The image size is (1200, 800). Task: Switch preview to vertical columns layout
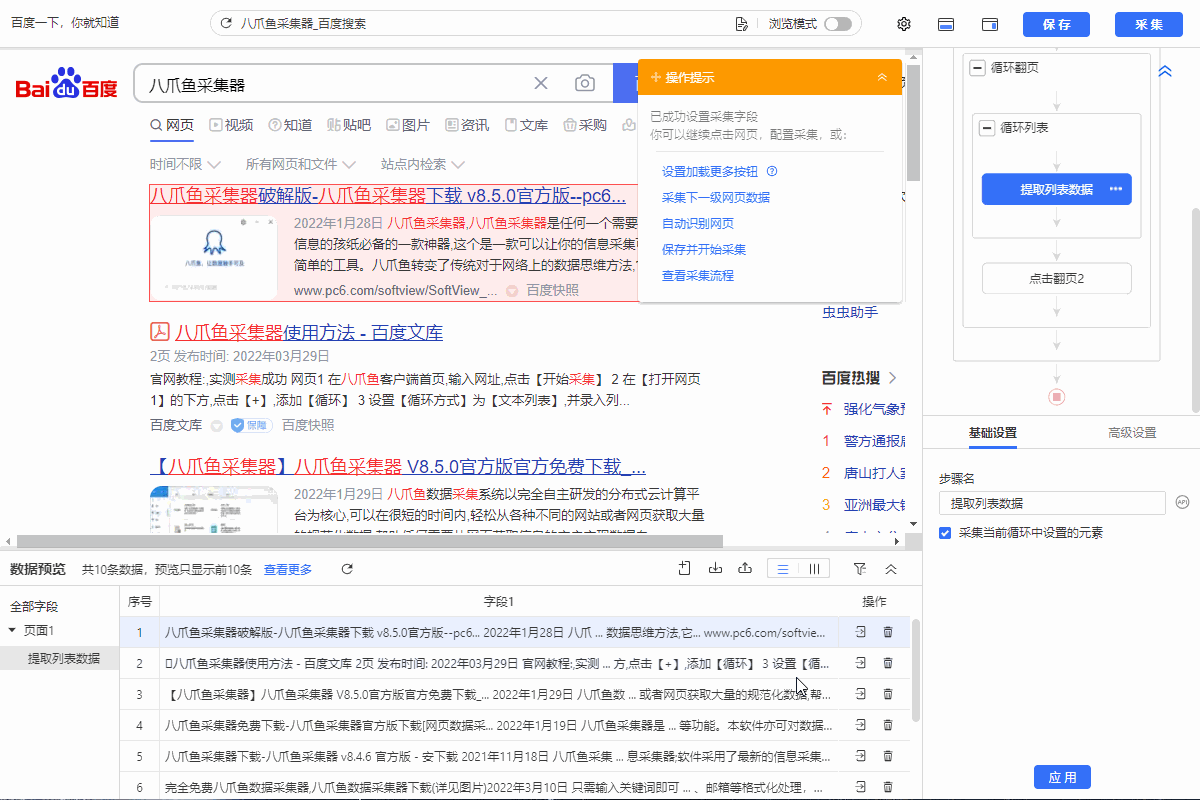click(814, 569)
